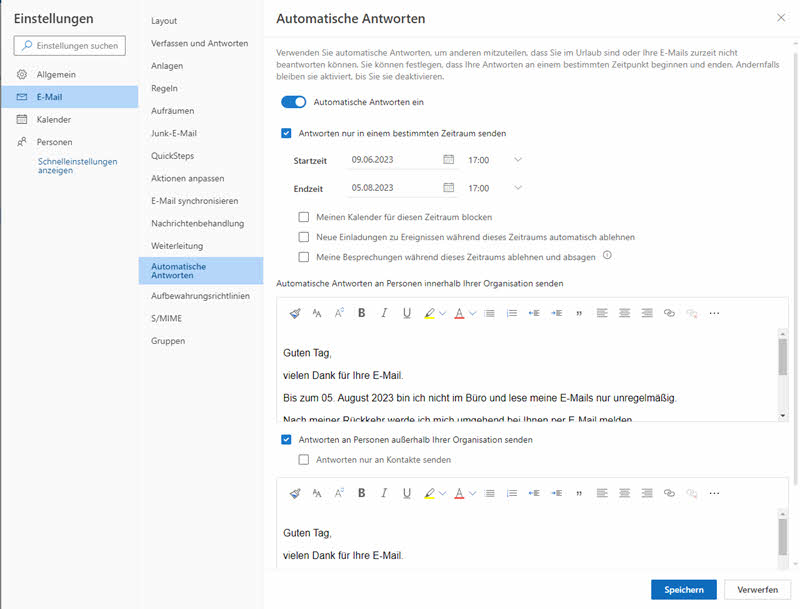
Task: Open font color dropdown in external toolbar
Action: 472,493
